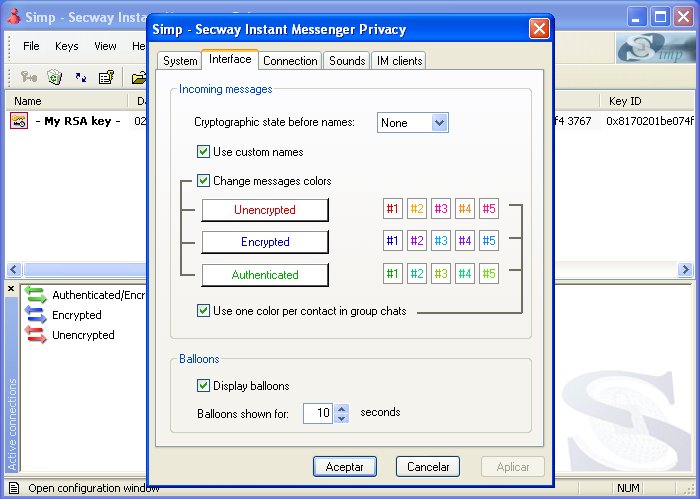Toggle Display balloons checkbox
This screenshot has width=700, height=499.
click(x=203, y=386)
